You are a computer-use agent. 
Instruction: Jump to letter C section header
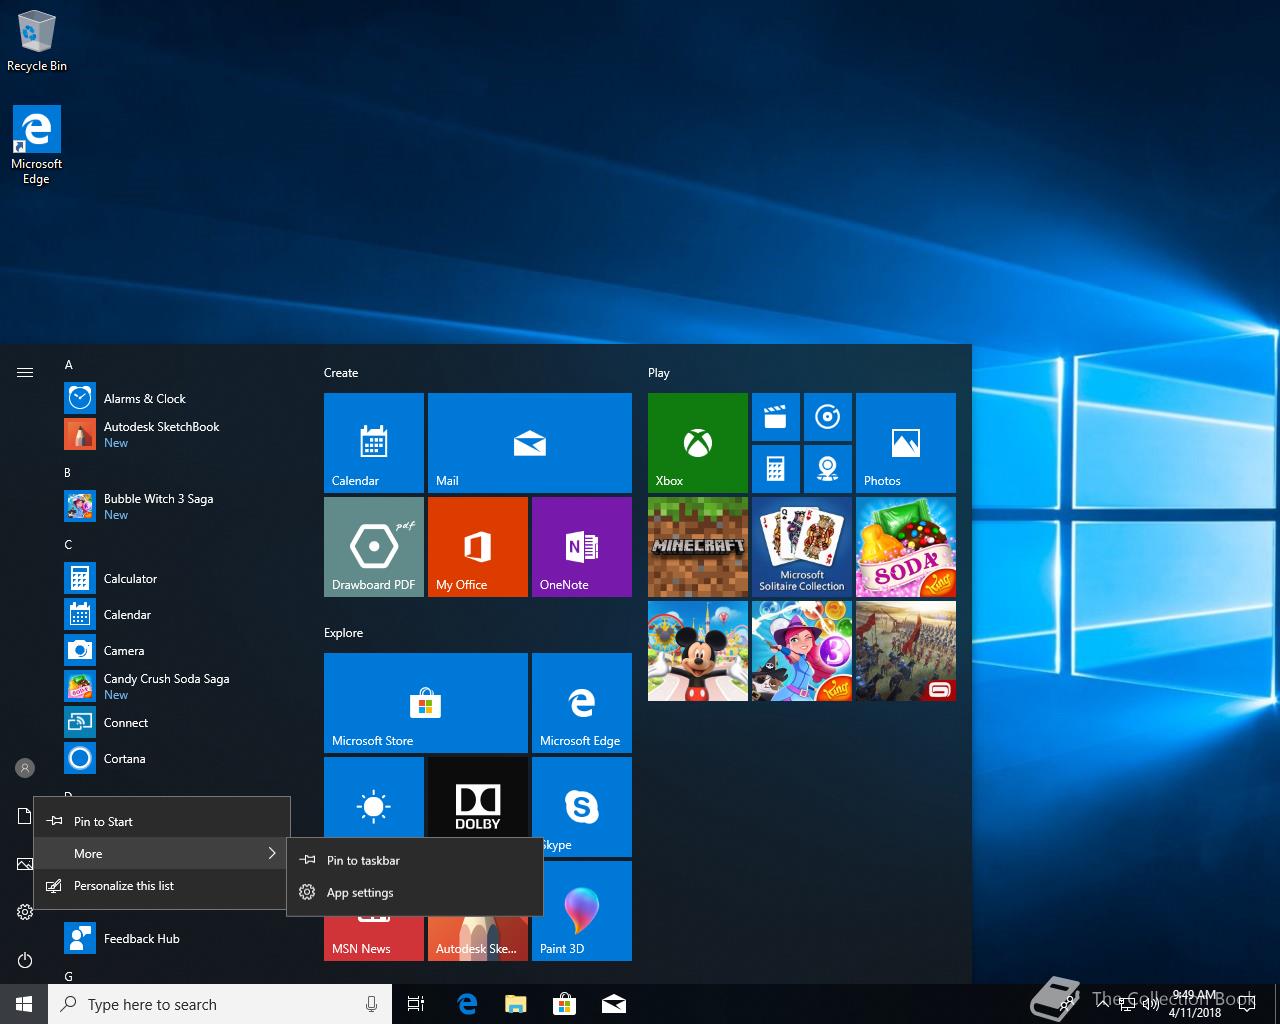point(68,544)
